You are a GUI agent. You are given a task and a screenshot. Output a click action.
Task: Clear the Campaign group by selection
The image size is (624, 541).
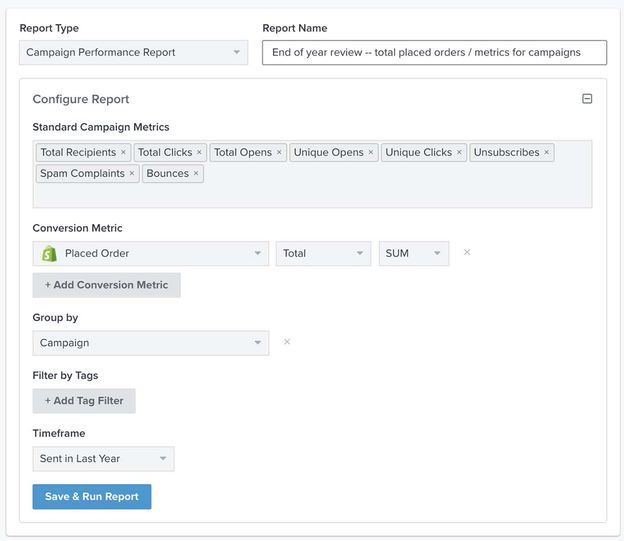point(287,342)
